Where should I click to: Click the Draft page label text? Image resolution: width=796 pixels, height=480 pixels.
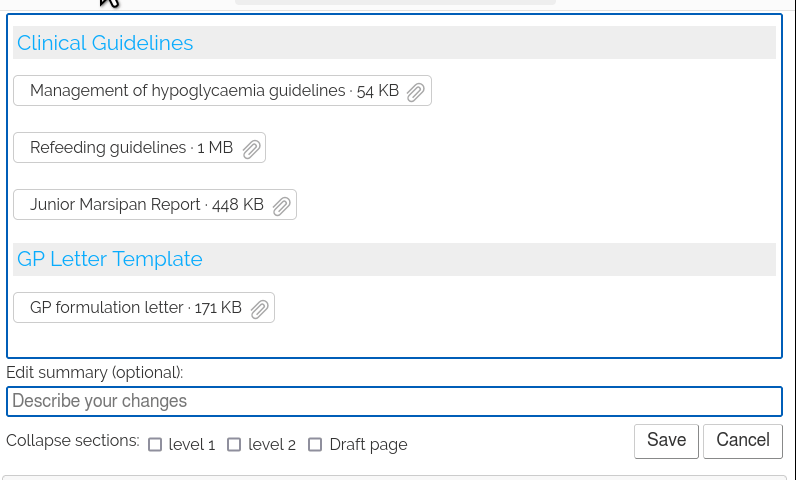coord(368,445)
